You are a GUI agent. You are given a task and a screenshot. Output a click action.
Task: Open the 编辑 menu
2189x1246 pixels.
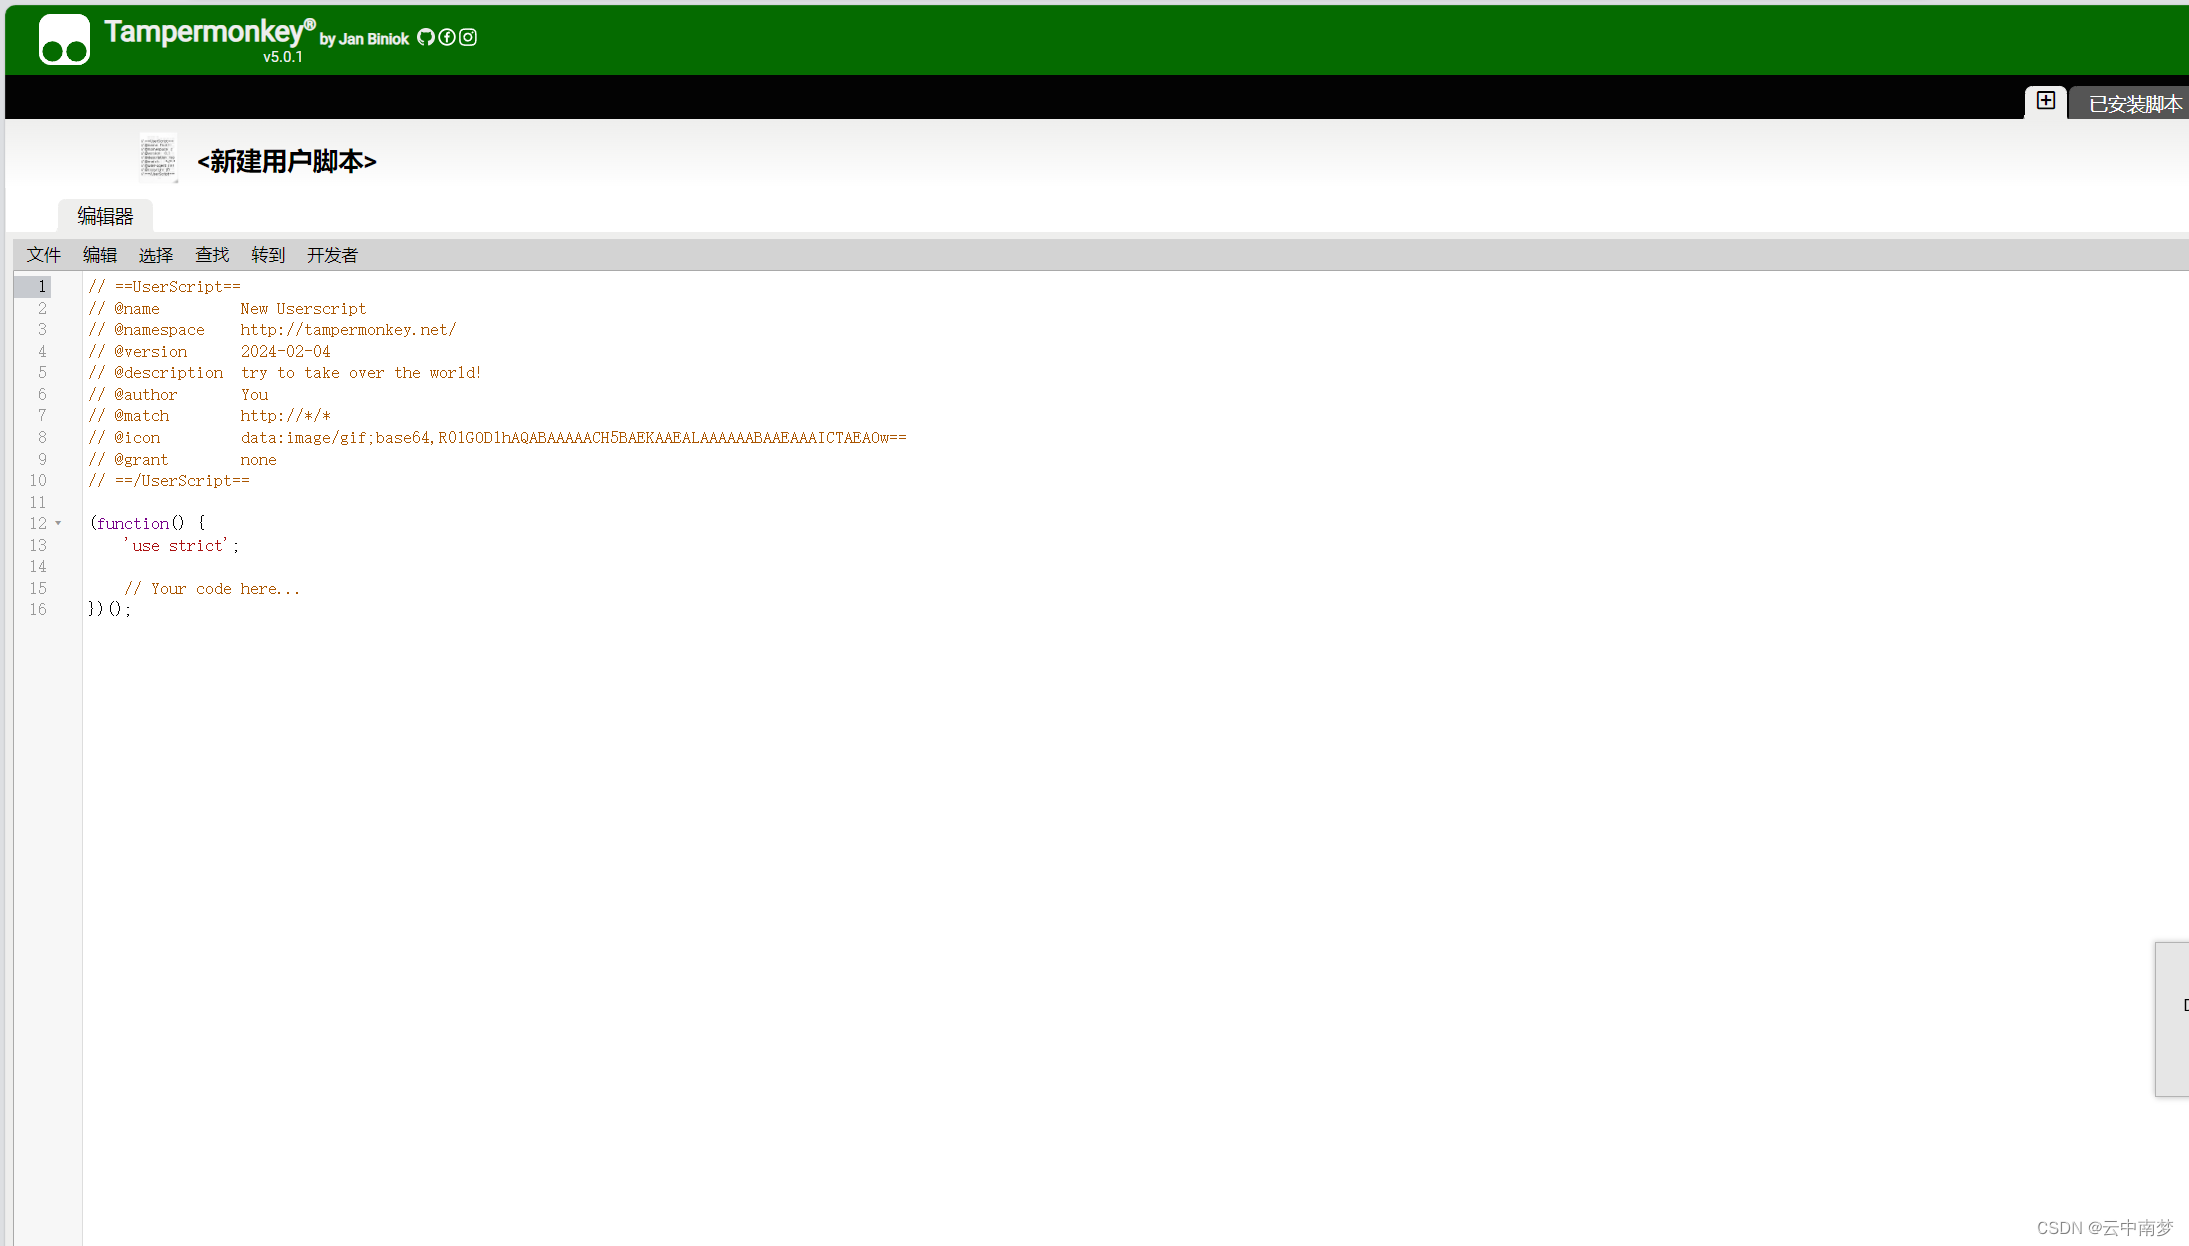coord(100,255)
